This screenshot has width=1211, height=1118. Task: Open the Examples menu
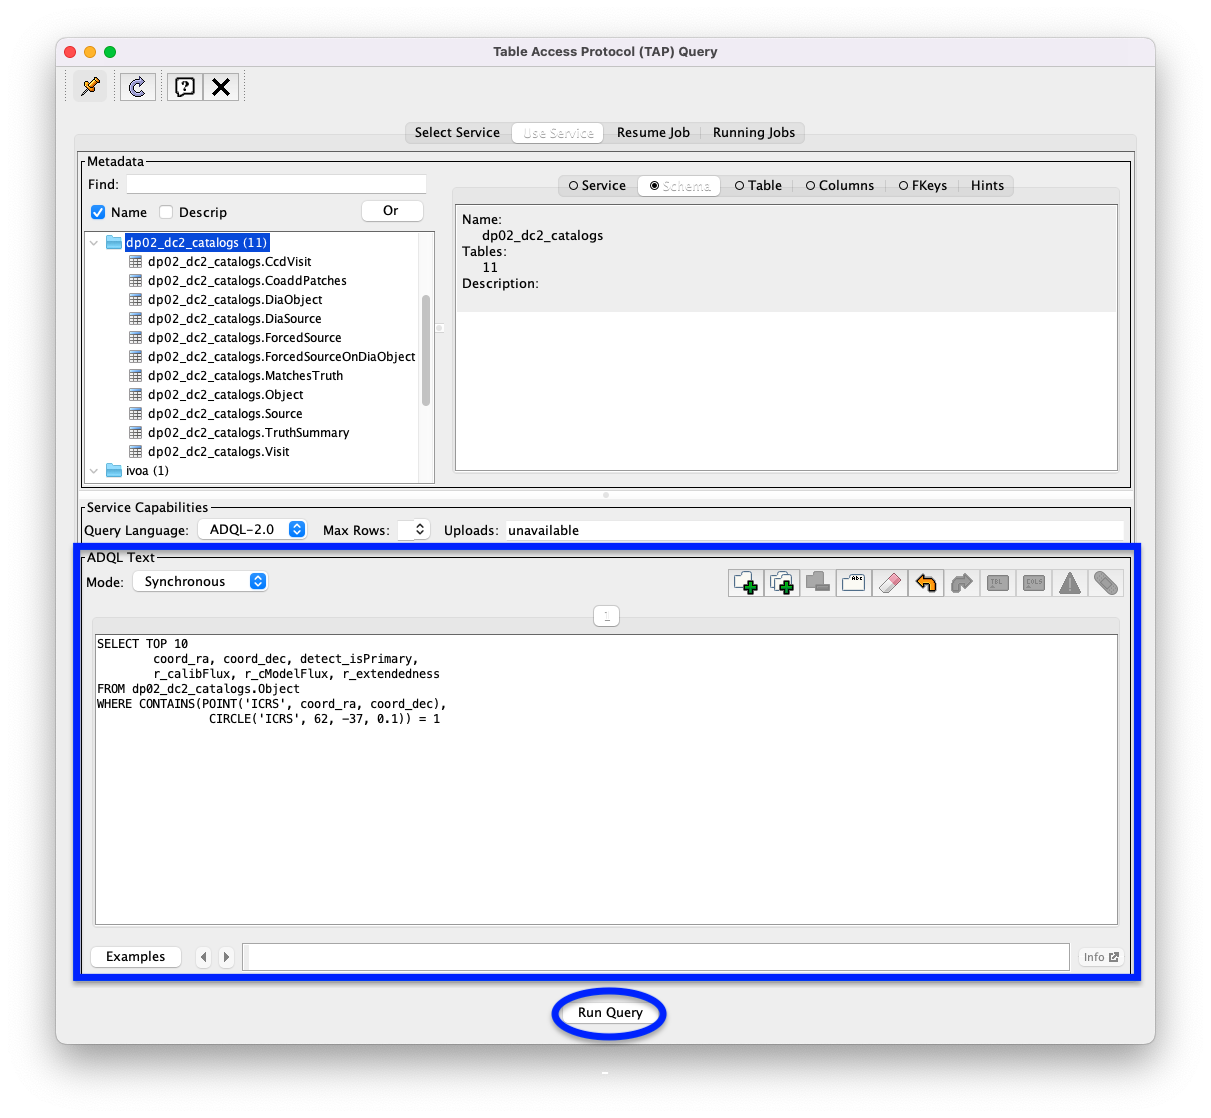(x=135, y=956)
